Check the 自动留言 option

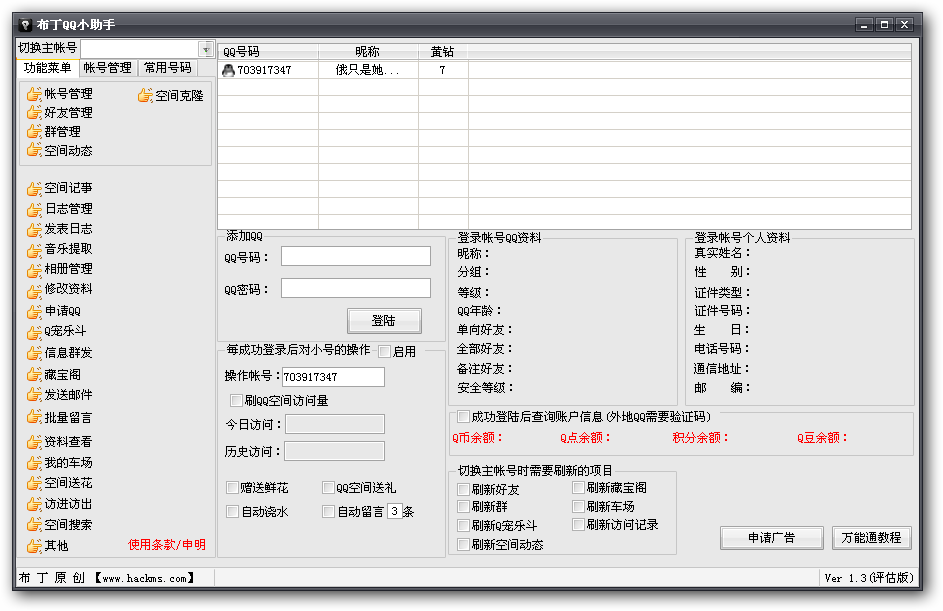(328, 511)
